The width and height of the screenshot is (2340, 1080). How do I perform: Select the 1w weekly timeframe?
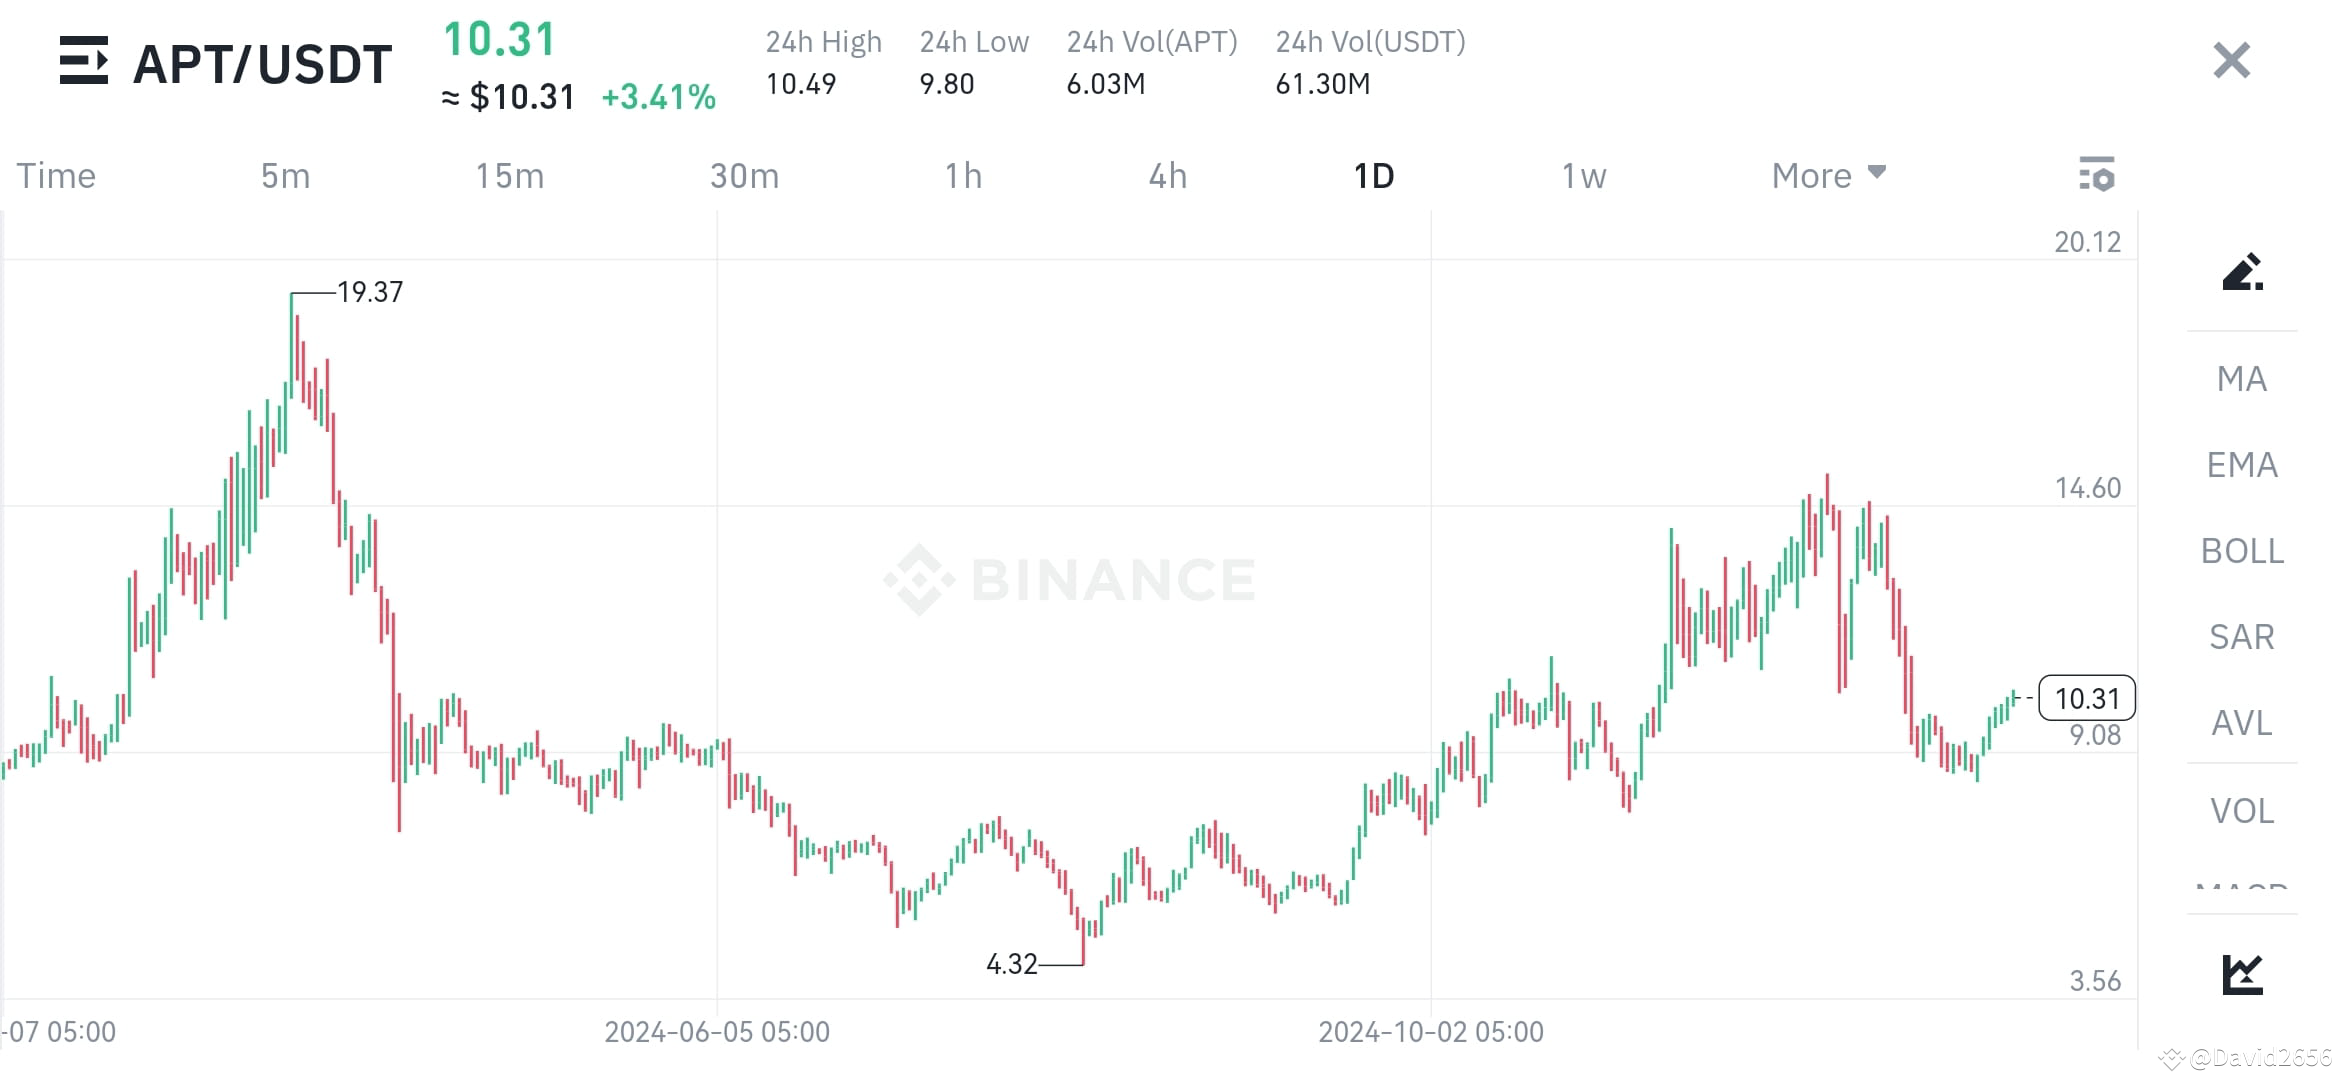(x=1583, y=175)
